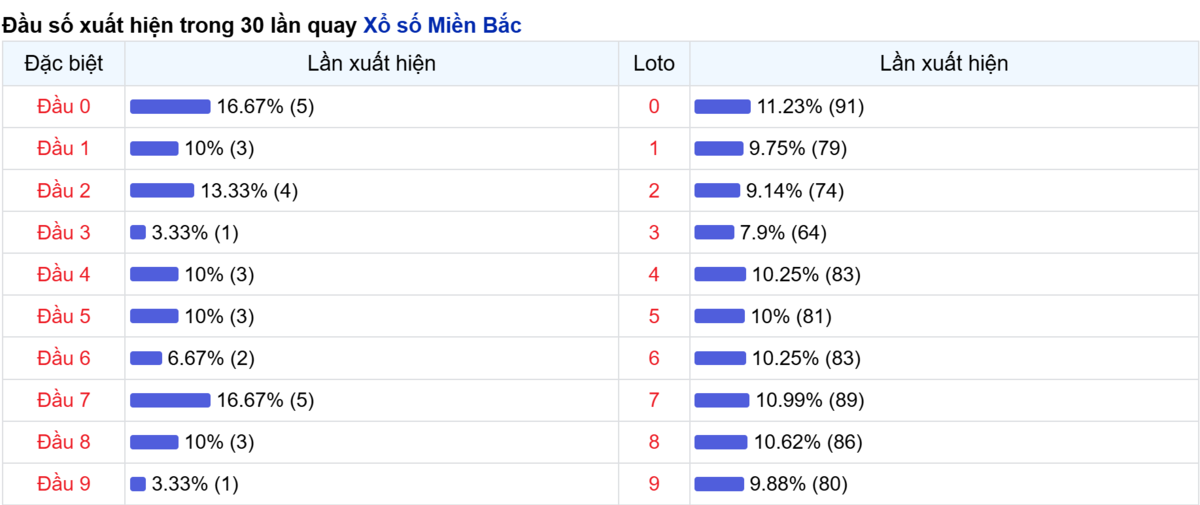Viewport: 1200px width, 505px height.
Task: Click the 9.88% (80) text for Loto 9
Action: (798, 484)
